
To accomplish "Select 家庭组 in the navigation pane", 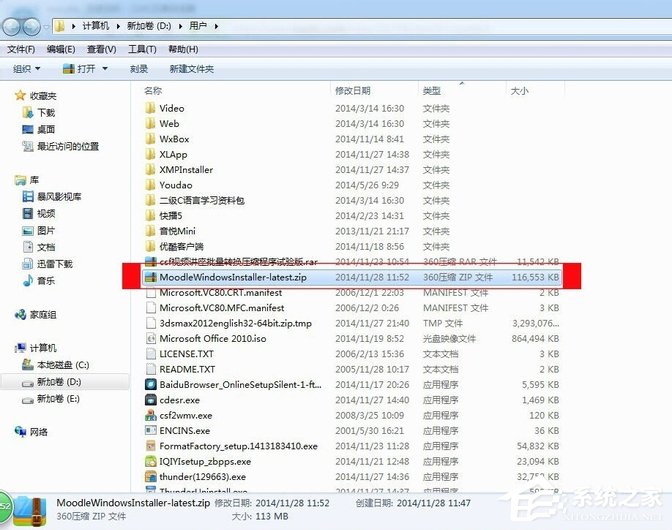I will pos(43,315).
